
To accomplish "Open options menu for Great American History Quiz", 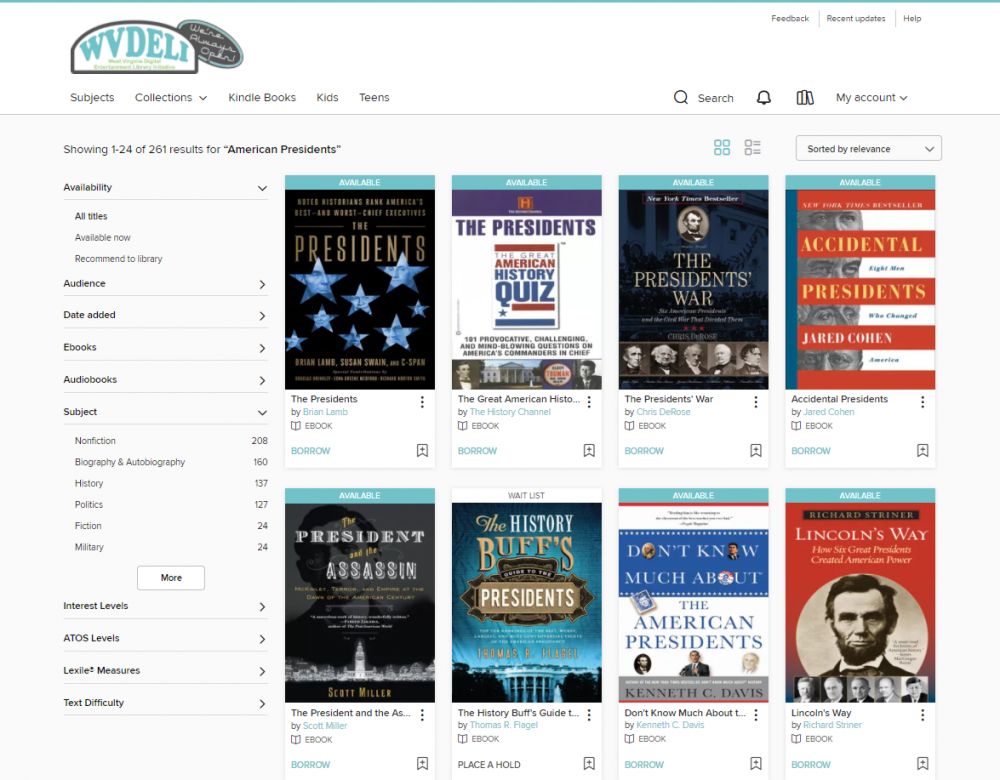I will click(589, 402).
